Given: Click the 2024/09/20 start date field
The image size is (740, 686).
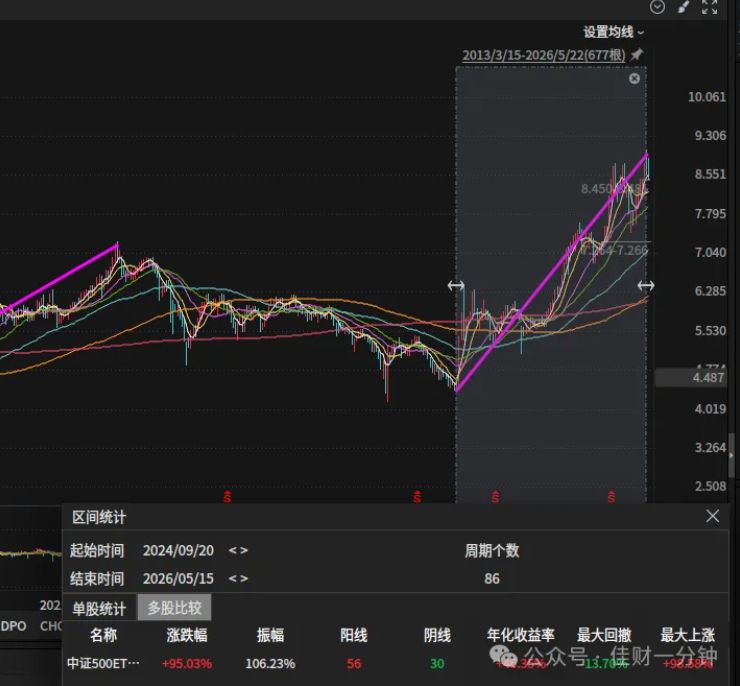Looking at the screenshot, I should [178, 551].
